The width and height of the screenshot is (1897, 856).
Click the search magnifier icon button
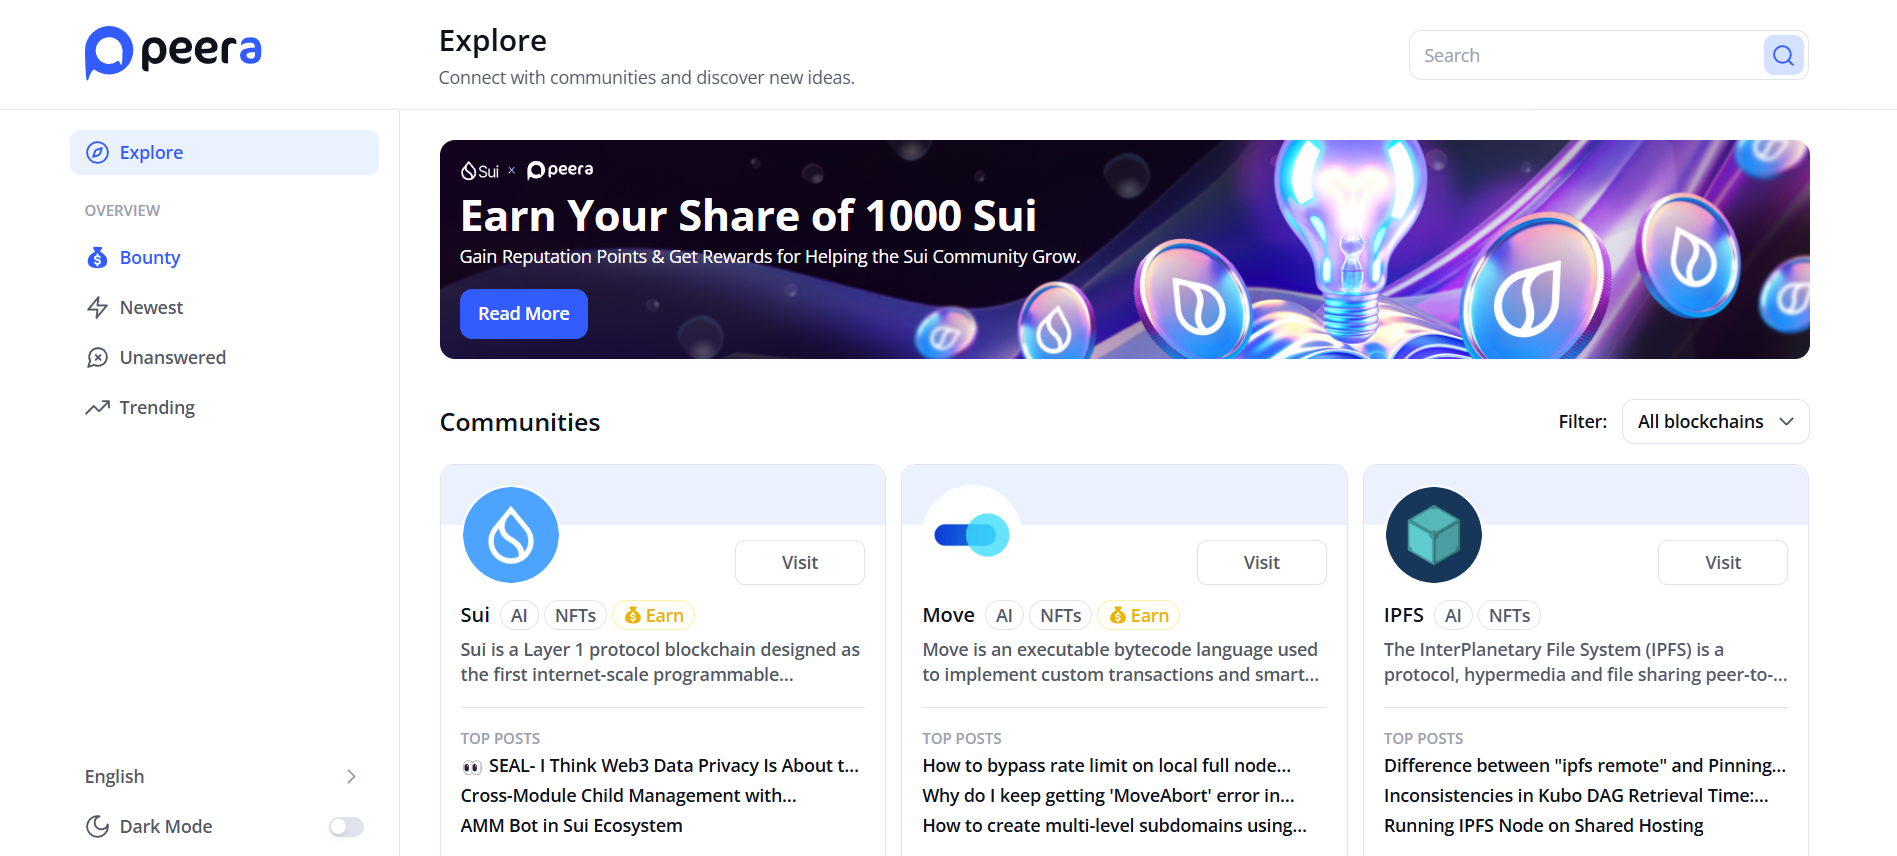tap(1783, 55)
